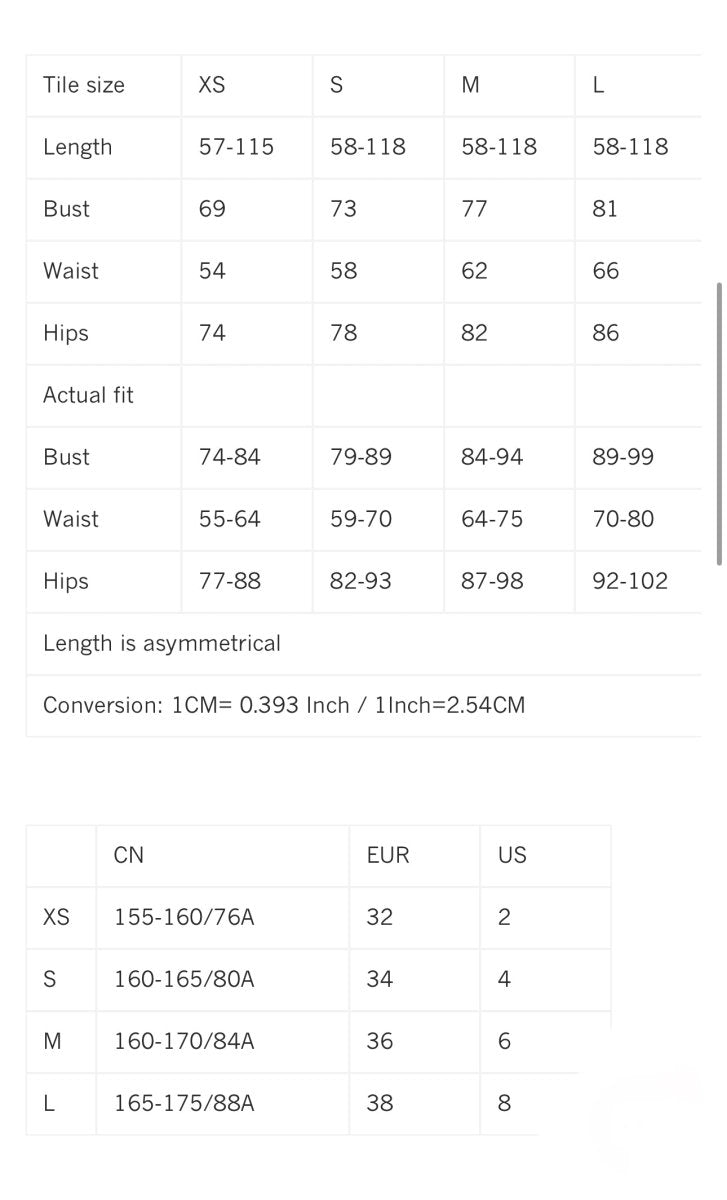Click the EUR column header

(x=388, y=855)
